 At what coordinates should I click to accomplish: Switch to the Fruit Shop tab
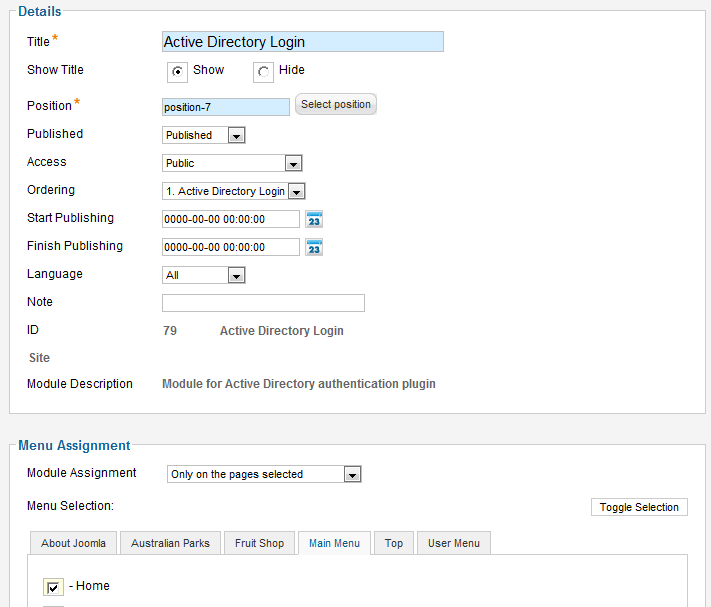pos(259,543)
